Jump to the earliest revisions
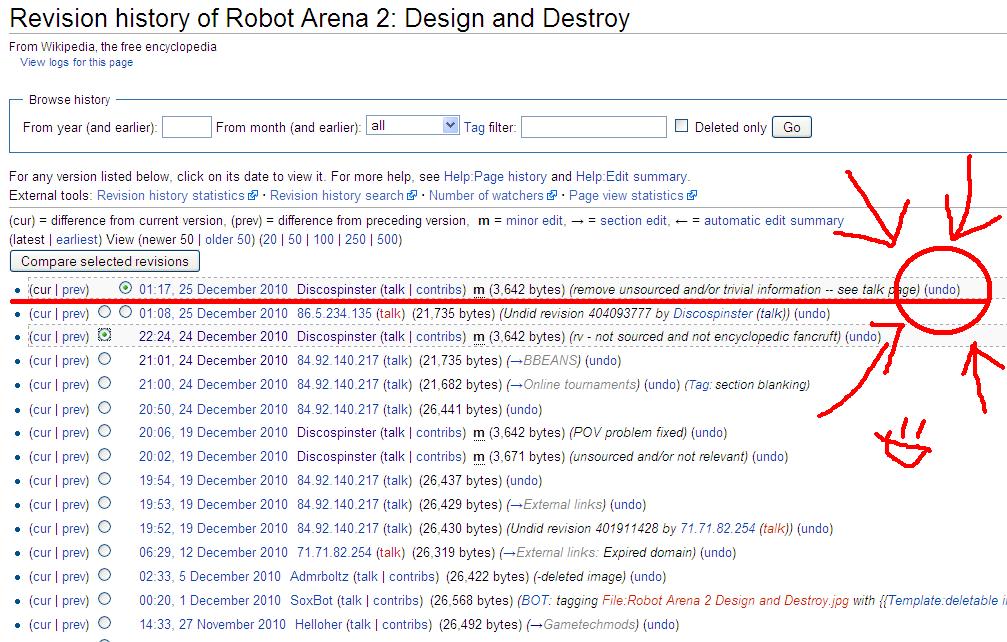1007x642 pixels. tap(78, 239)
